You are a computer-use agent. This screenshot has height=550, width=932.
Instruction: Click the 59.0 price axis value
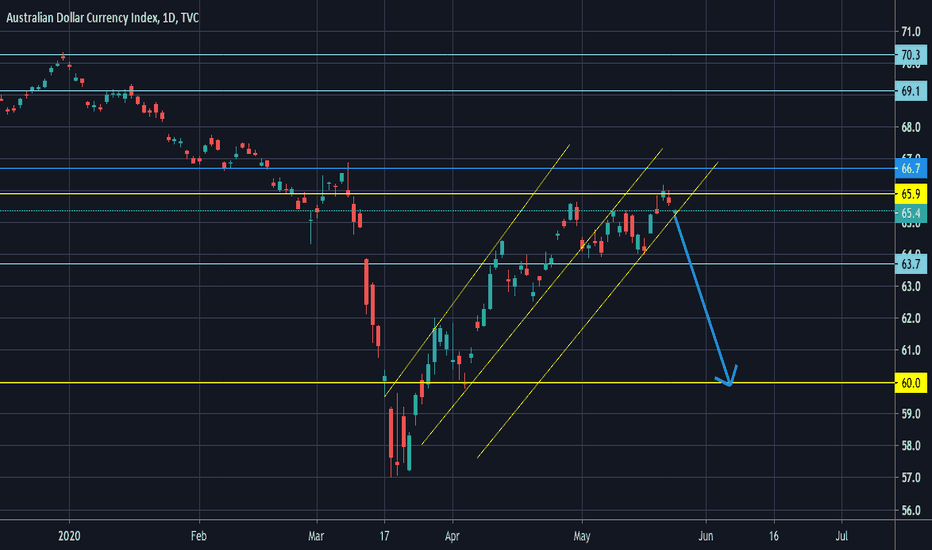(911, 414)
